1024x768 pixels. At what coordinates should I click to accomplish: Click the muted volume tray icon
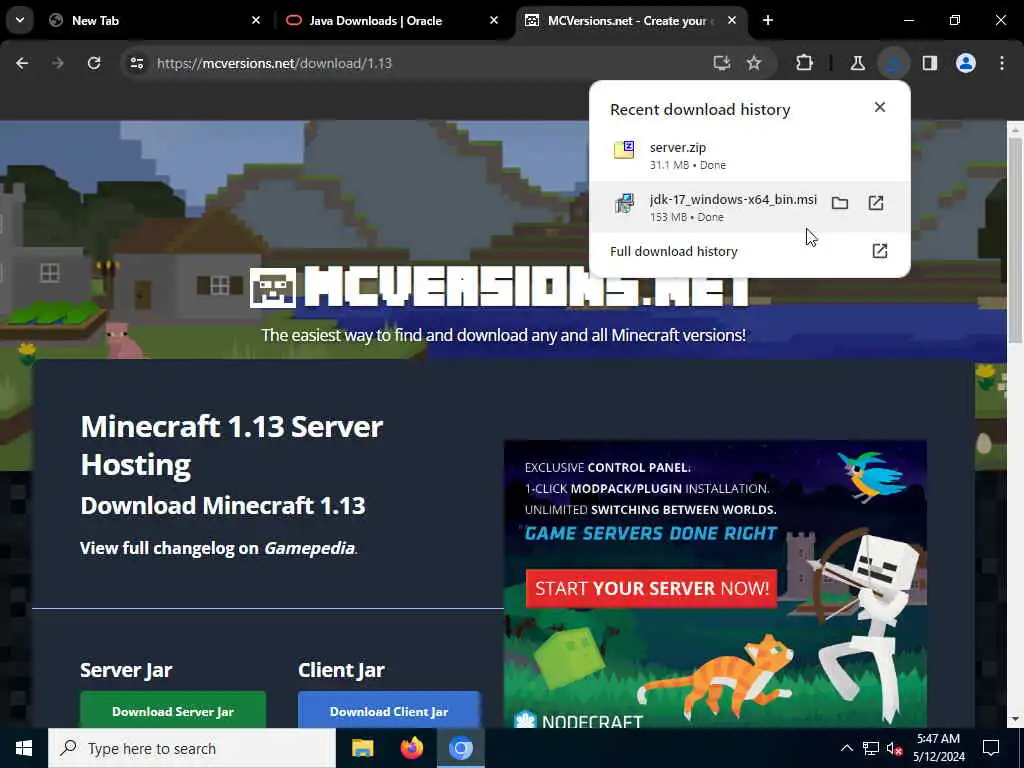pyautogui.click(x=895, y=748)
